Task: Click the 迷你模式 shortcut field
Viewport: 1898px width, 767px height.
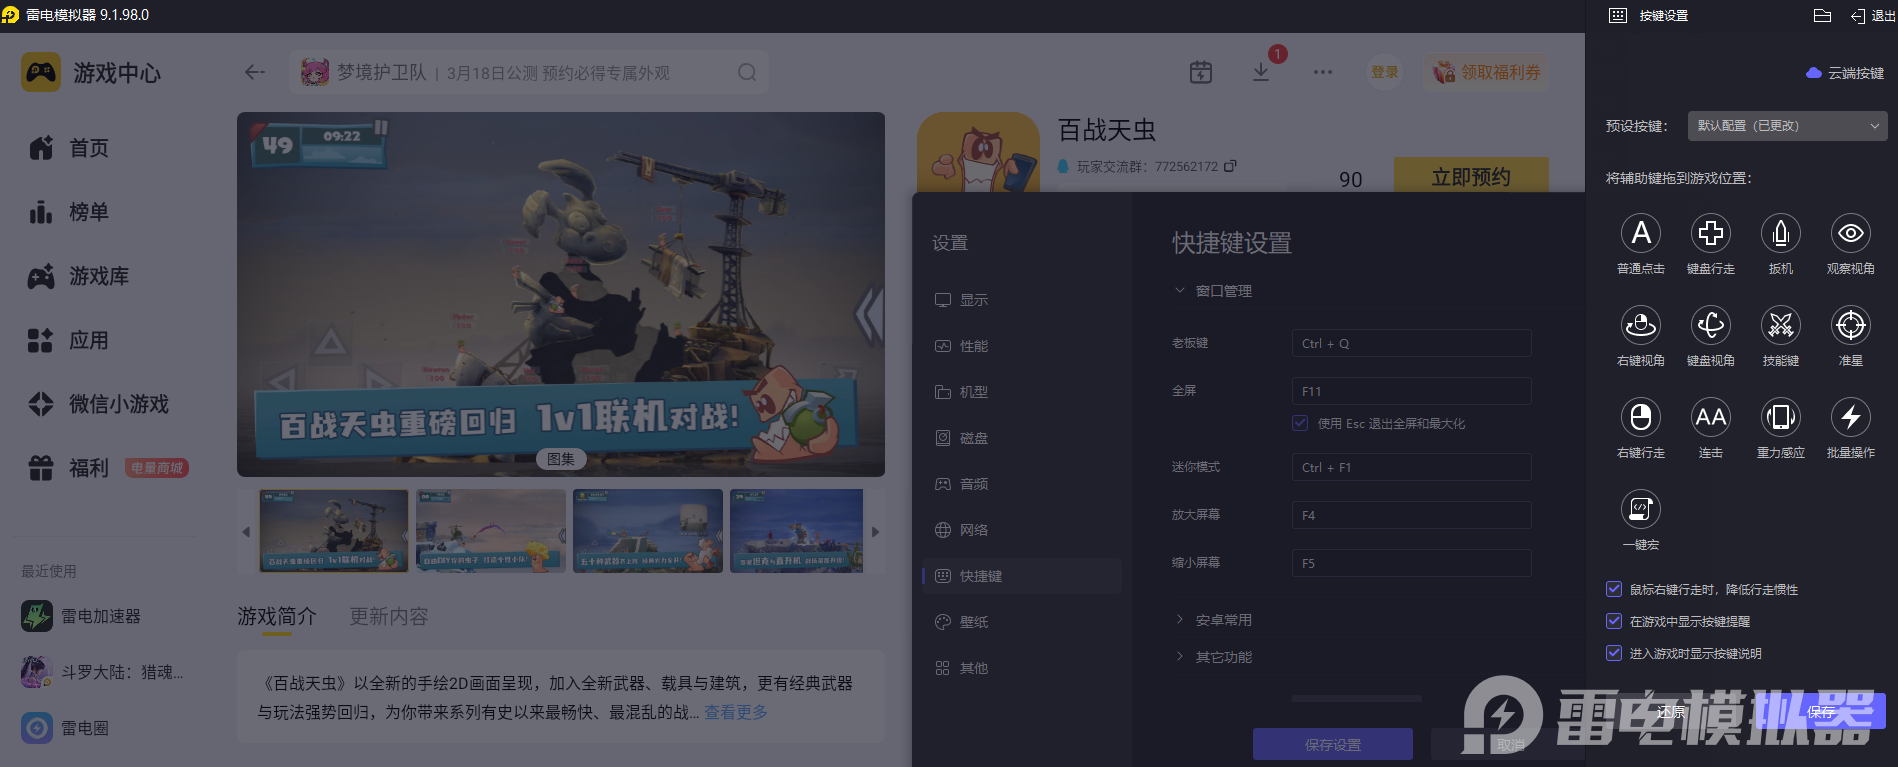Action: (x=1412, y=467)
